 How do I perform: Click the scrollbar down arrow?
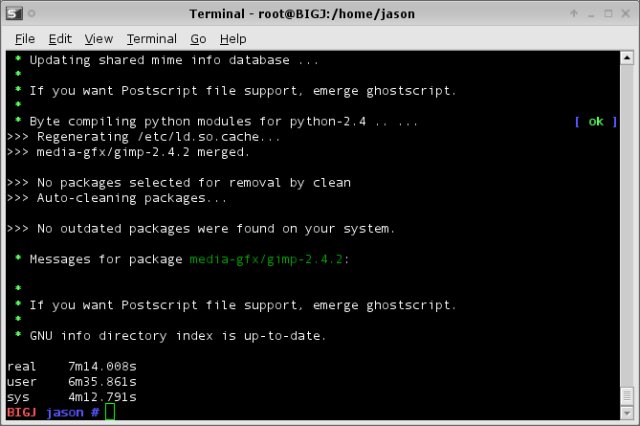pos(627,413)
